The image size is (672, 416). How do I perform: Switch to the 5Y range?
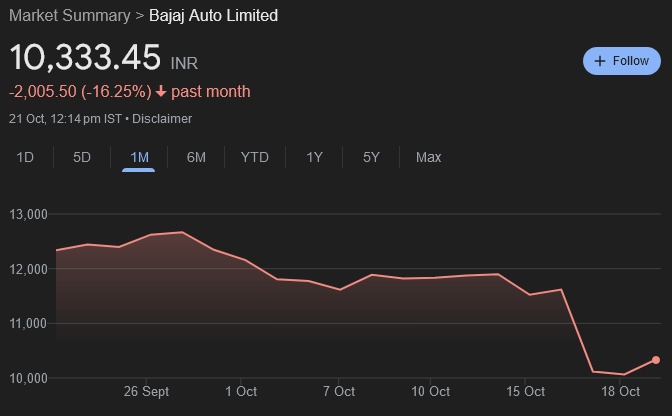tap(371, 157)
